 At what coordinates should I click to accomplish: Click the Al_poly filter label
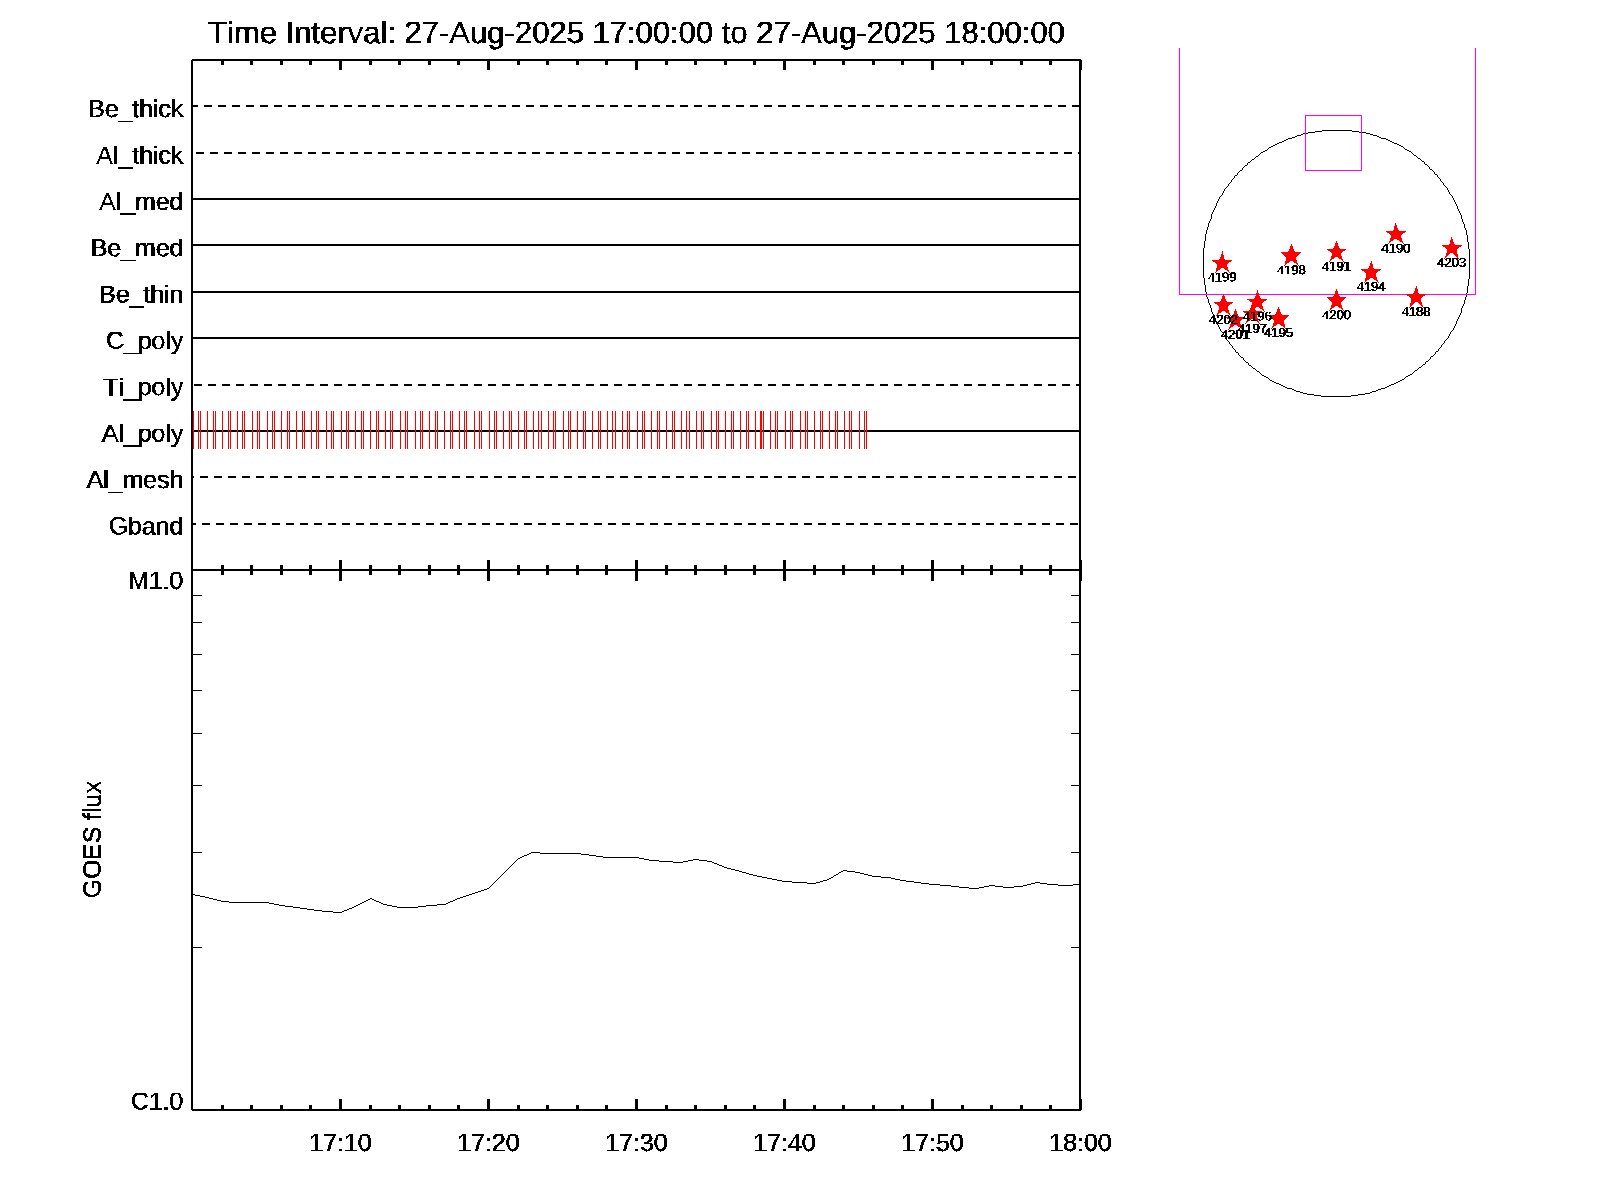click(142, 434)
